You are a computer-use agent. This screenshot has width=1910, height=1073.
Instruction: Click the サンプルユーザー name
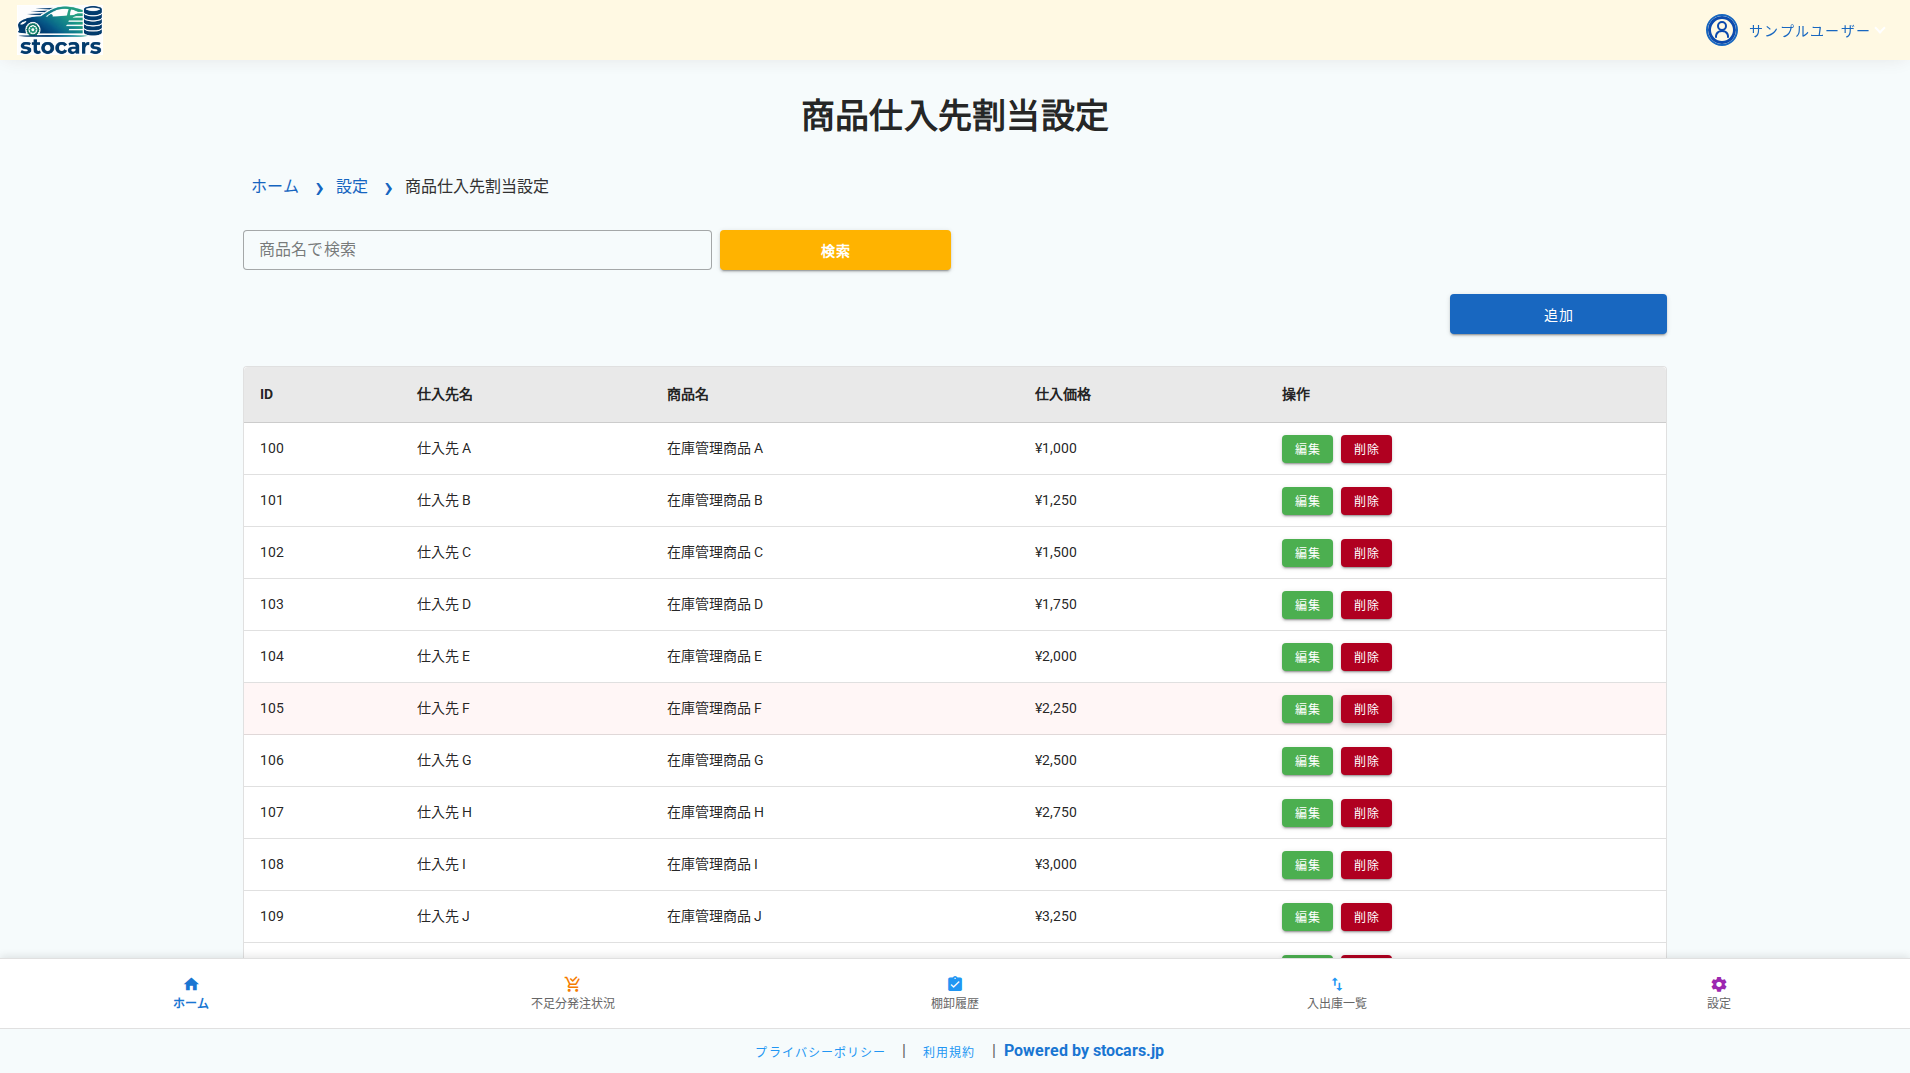(1809, 31)
